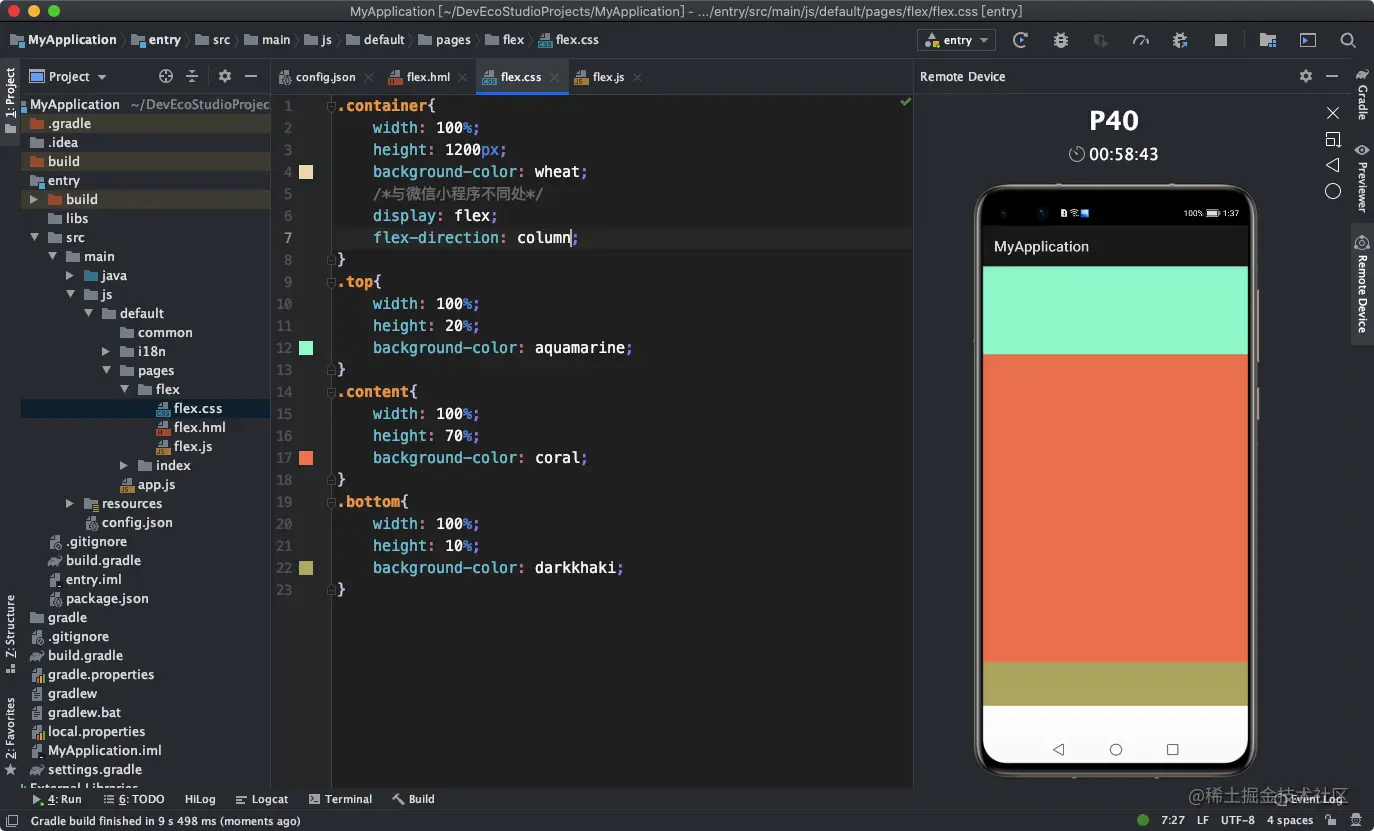Tap the phone's recent apps square
Image resolution: width=1374 pixels, height=831 pixels.
point(1173,749)
